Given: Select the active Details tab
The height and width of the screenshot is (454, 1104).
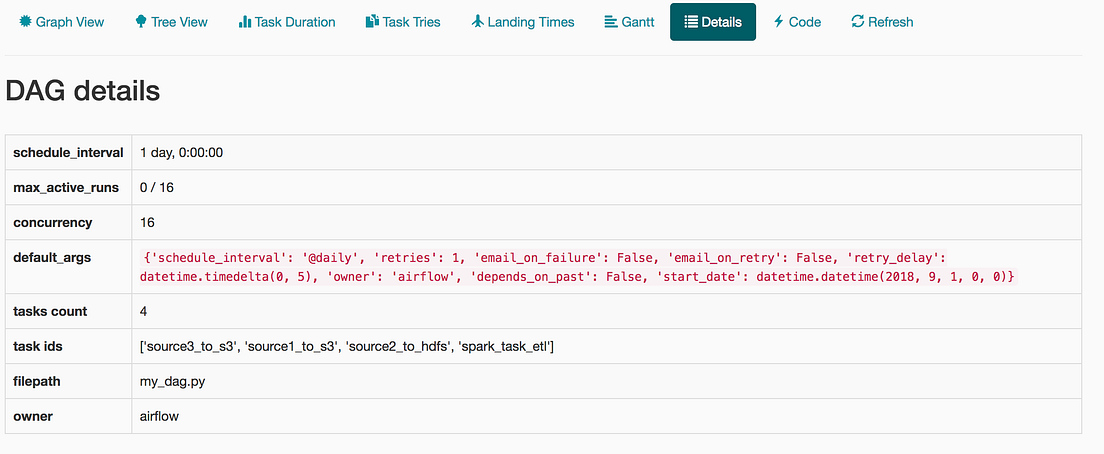Looking at the screenshot, I should [x=713, y=22].
